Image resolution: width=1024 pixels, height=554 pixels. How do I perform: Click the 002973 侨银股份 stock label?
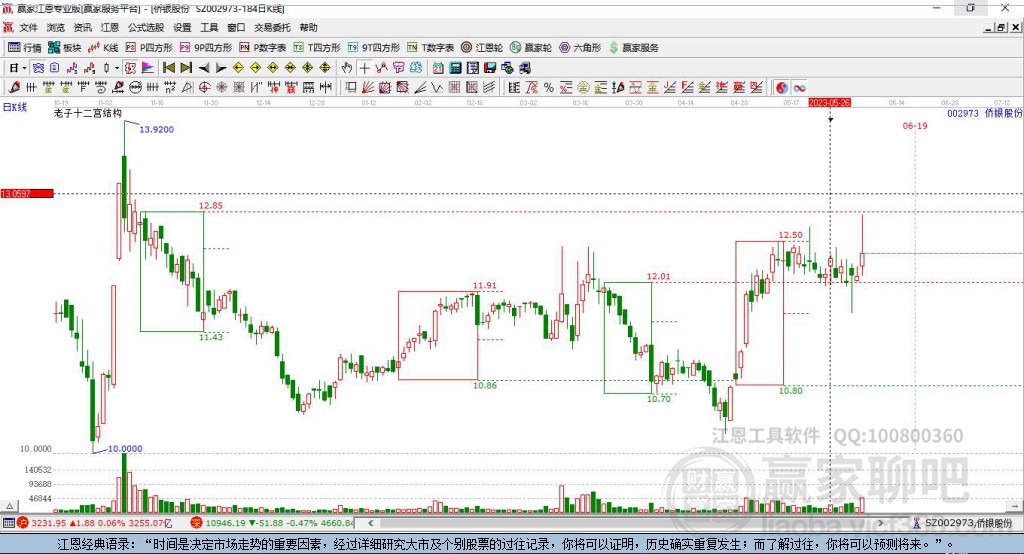point(984,113)
